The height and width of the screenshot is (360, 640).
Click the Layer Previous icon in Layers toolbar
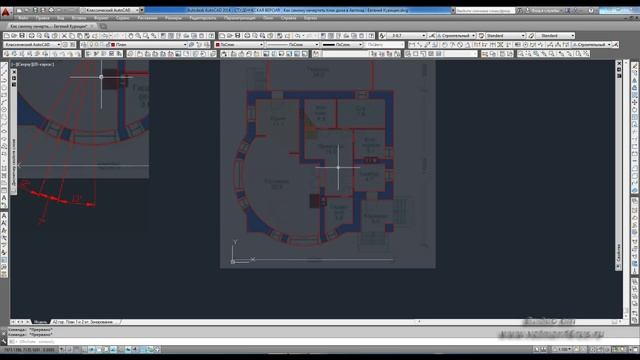pos(199,44)
